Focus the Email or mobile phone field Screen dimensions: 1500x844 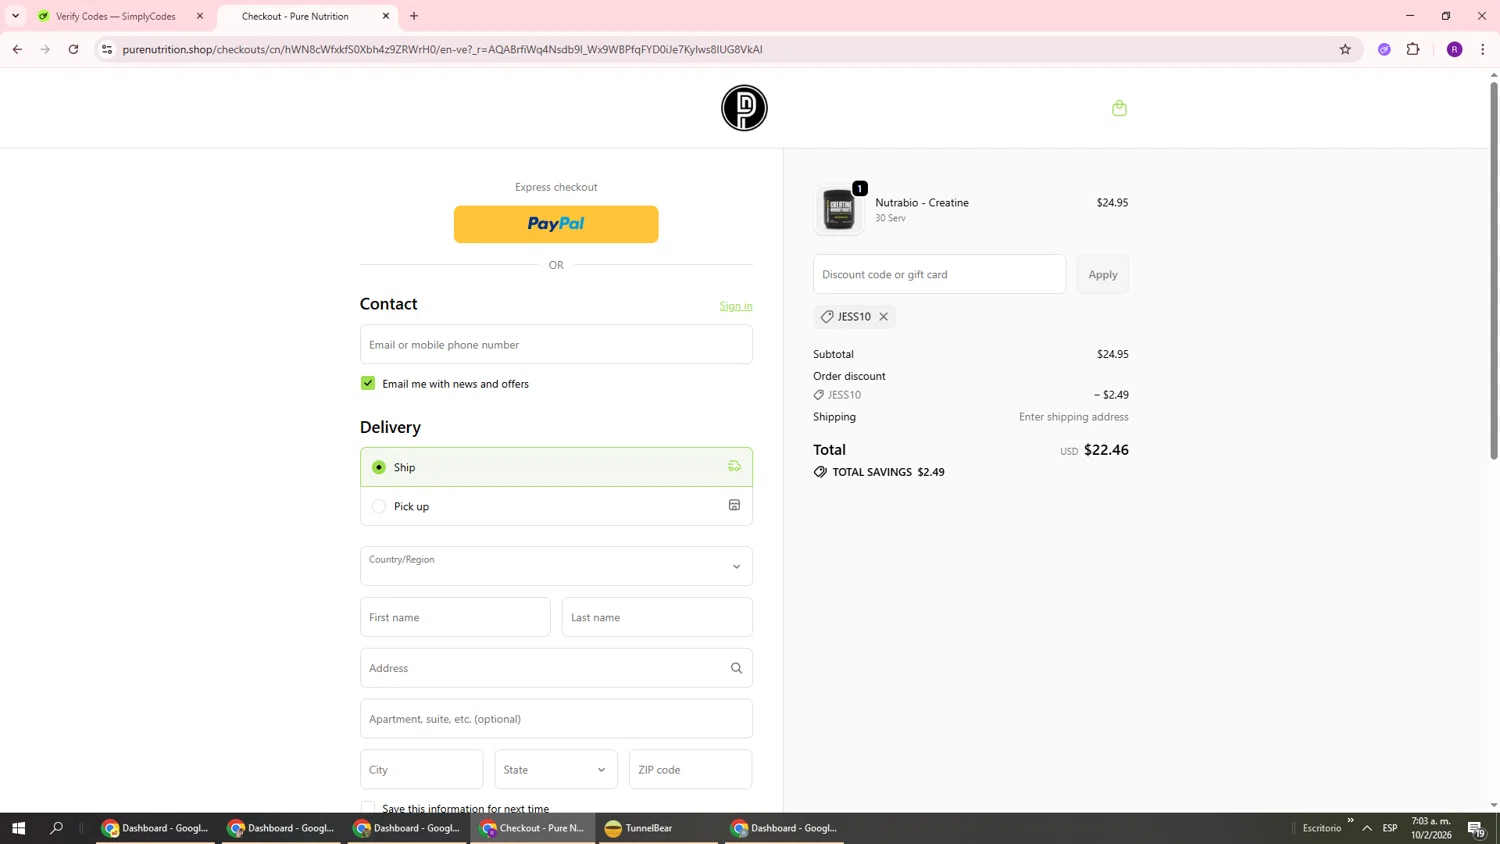pyautogui.click(x=556, y=344)
